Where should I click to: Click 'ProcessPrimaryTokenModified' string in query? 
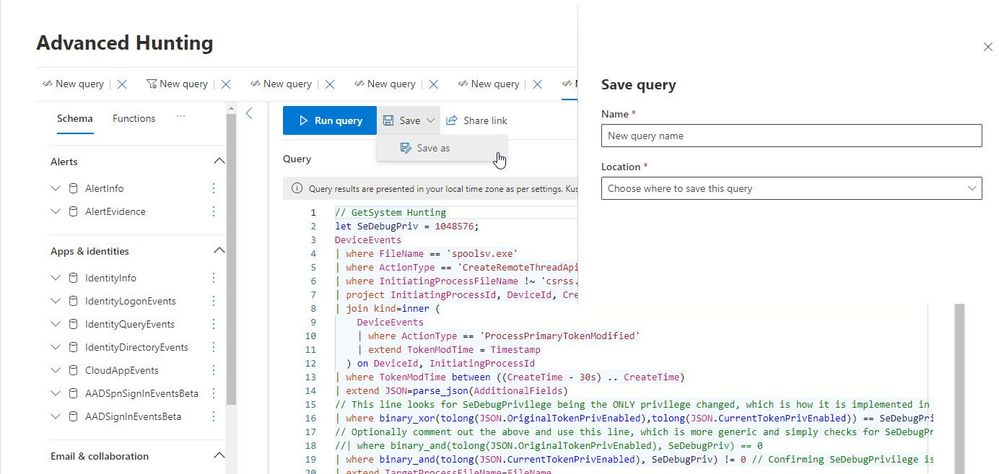[x=560, y=336]
